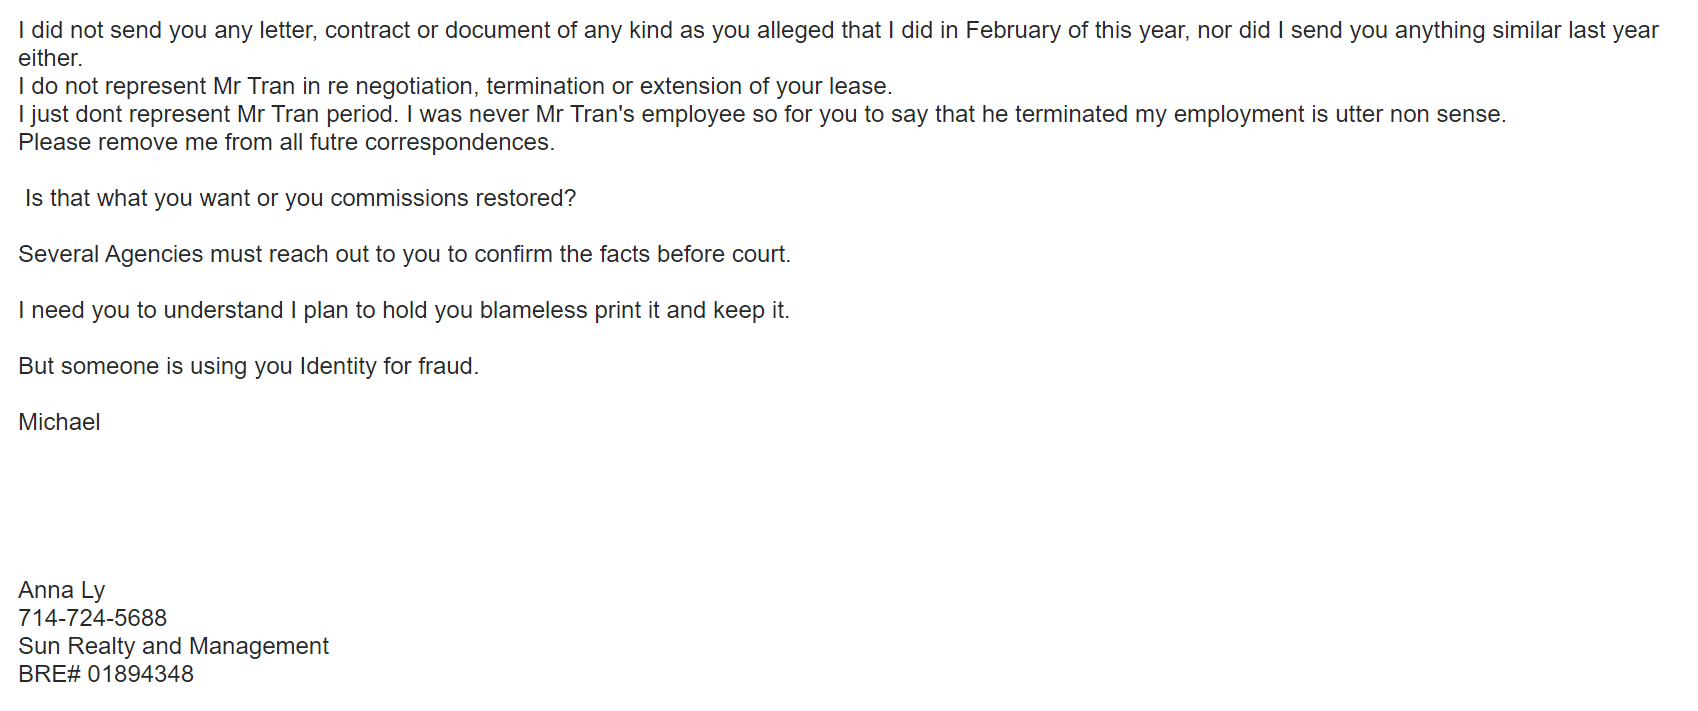This screenshot has height=711, width=1698.
Task: Click the word 'either.' on the second line
Action: pyautogui.click(x=50, y=58)
